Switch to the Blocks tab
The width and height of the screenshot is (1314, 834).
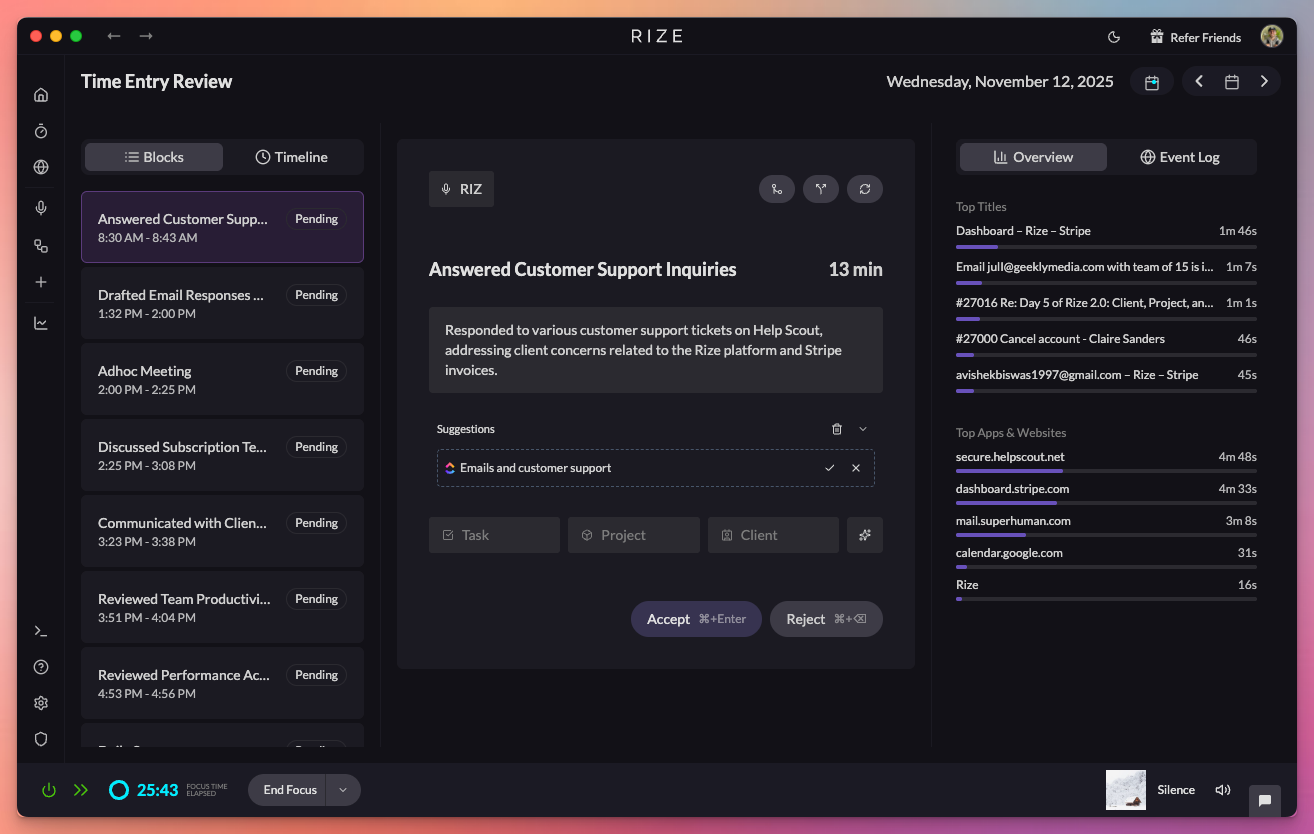point(154,157)
